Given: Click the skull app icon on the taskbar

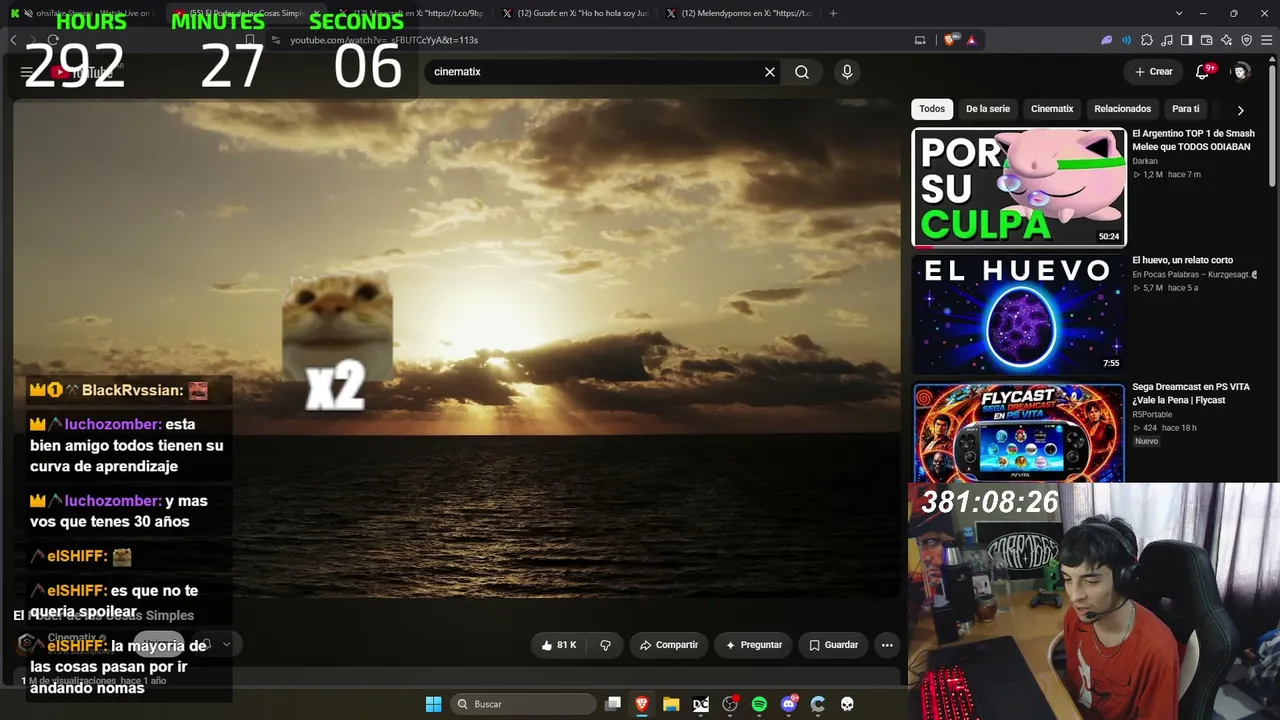Looking at the screenshot, I should [x=847, y=704].
